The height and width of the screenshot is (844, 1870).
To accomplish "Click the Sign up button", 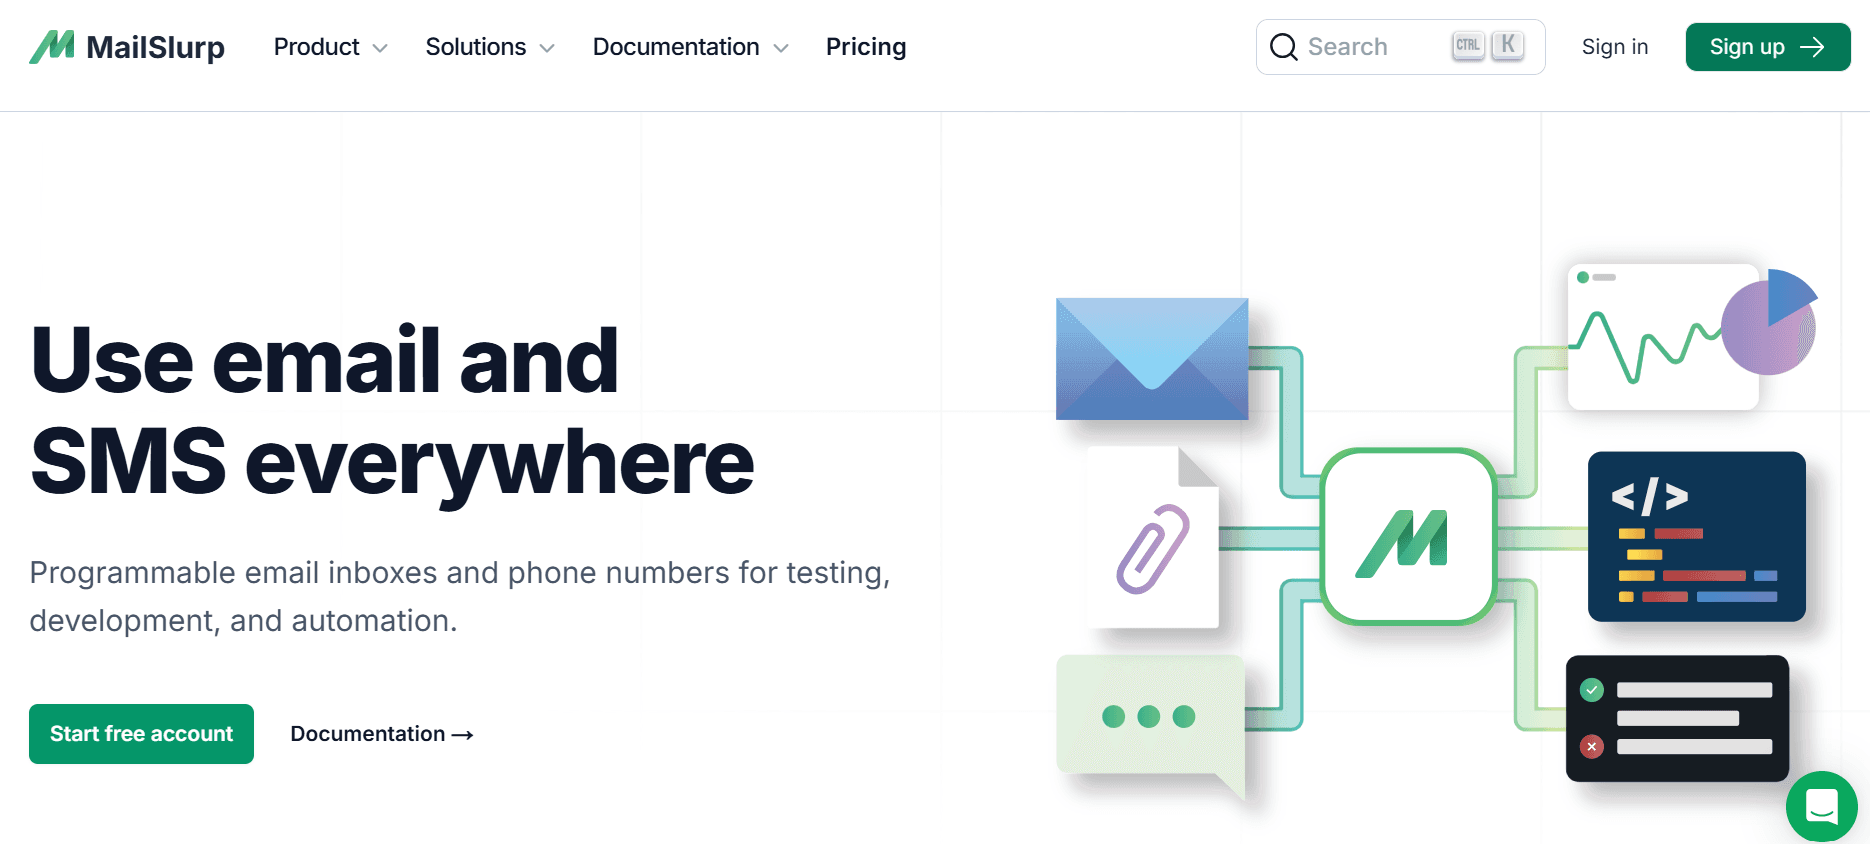I will [x=1767, y=47].
